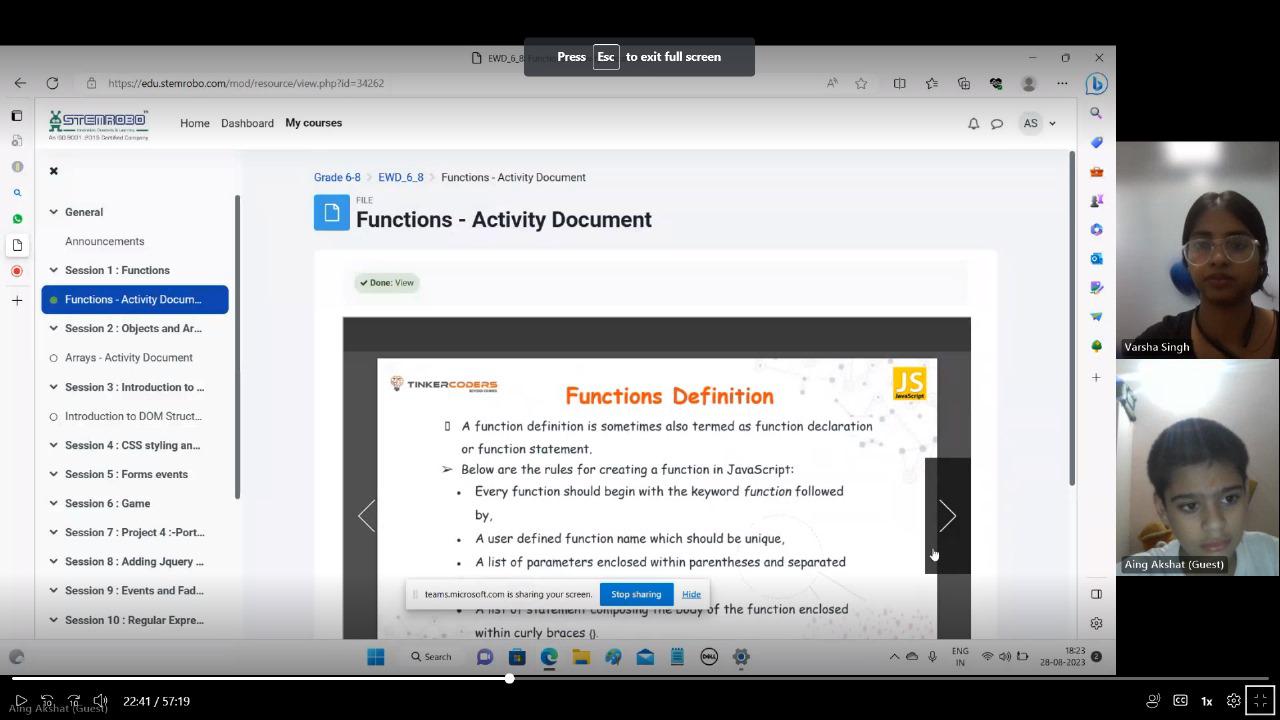This screenshot has height=720, width=1280.
Task: Open My courses in top navigation
Action: point(314,123)
